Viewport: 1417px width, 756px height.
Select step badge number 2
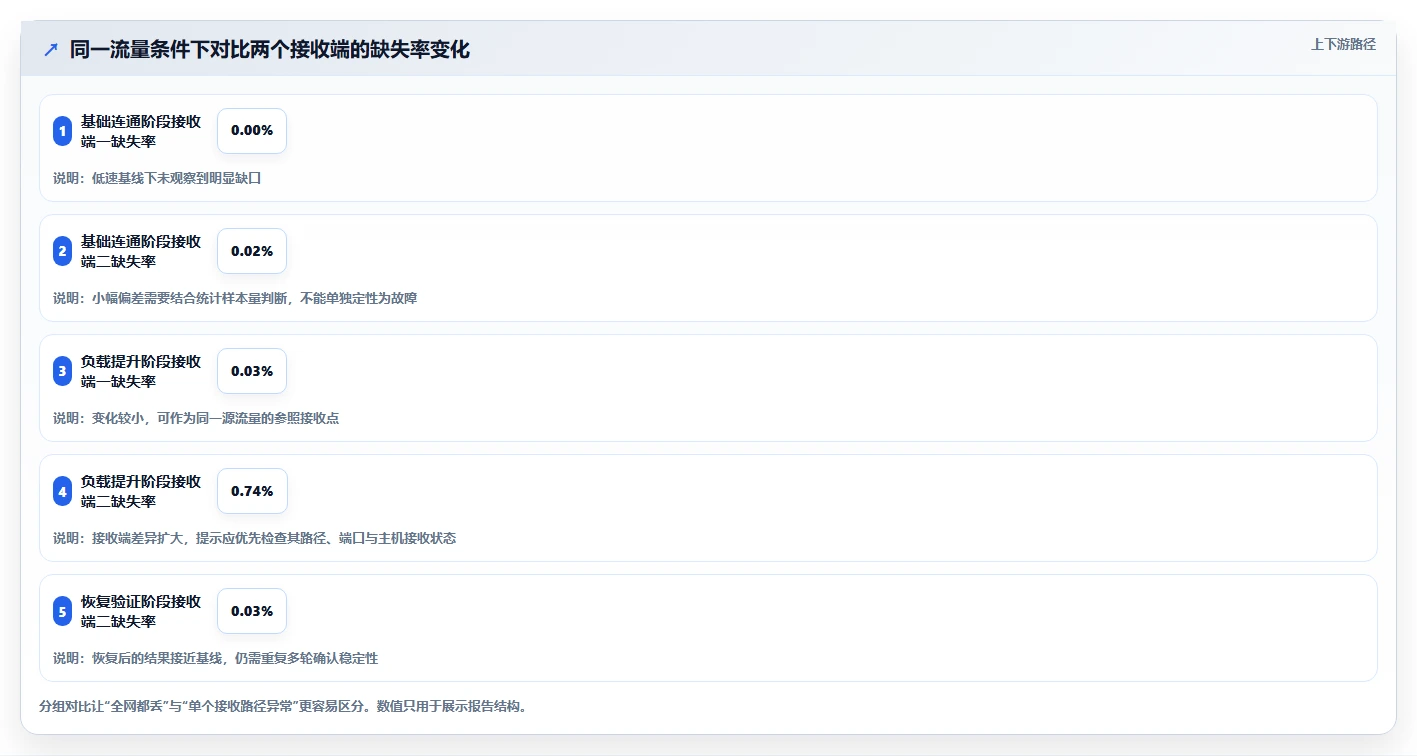(62, 251)
